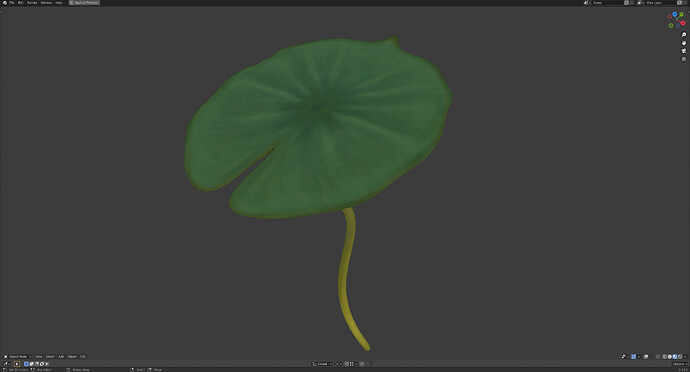Click the Back to Previous button
This screenshot has height=372, width=690.
pos(84,3)
